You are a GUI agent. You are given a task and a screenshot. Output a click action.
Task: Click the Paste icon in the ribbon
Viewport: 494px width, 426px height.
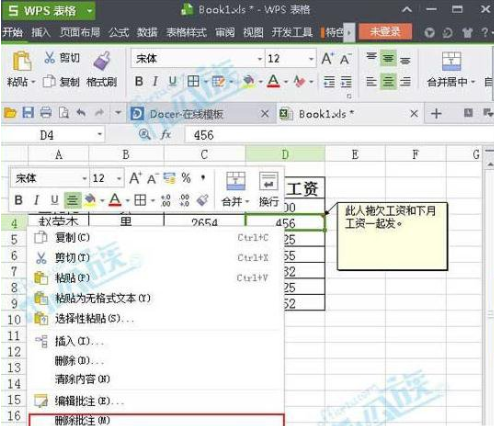click(x=22, y=61)
